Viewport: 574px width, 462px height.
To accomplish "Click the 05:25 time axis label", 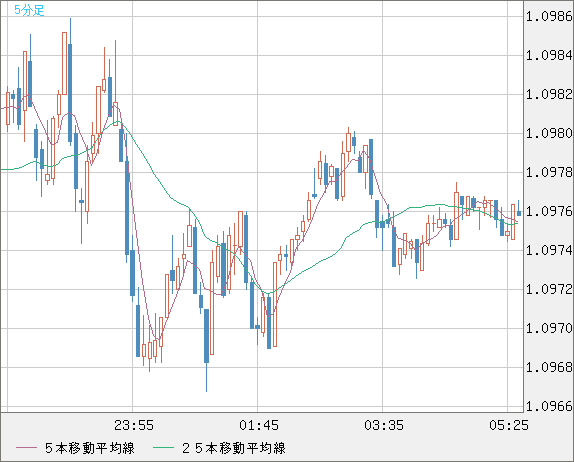I will click(509, 425).
